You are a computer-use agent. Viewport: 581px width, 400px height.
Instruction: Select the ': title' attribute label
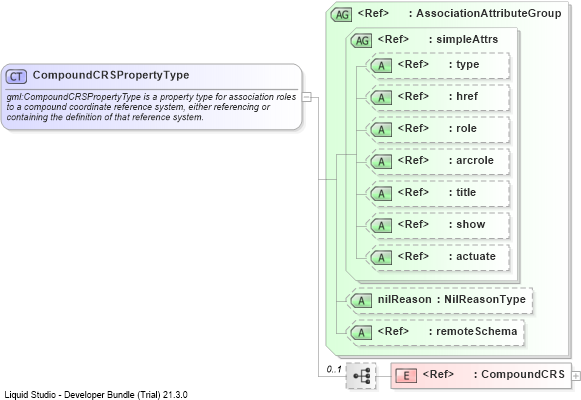point(462,192)
